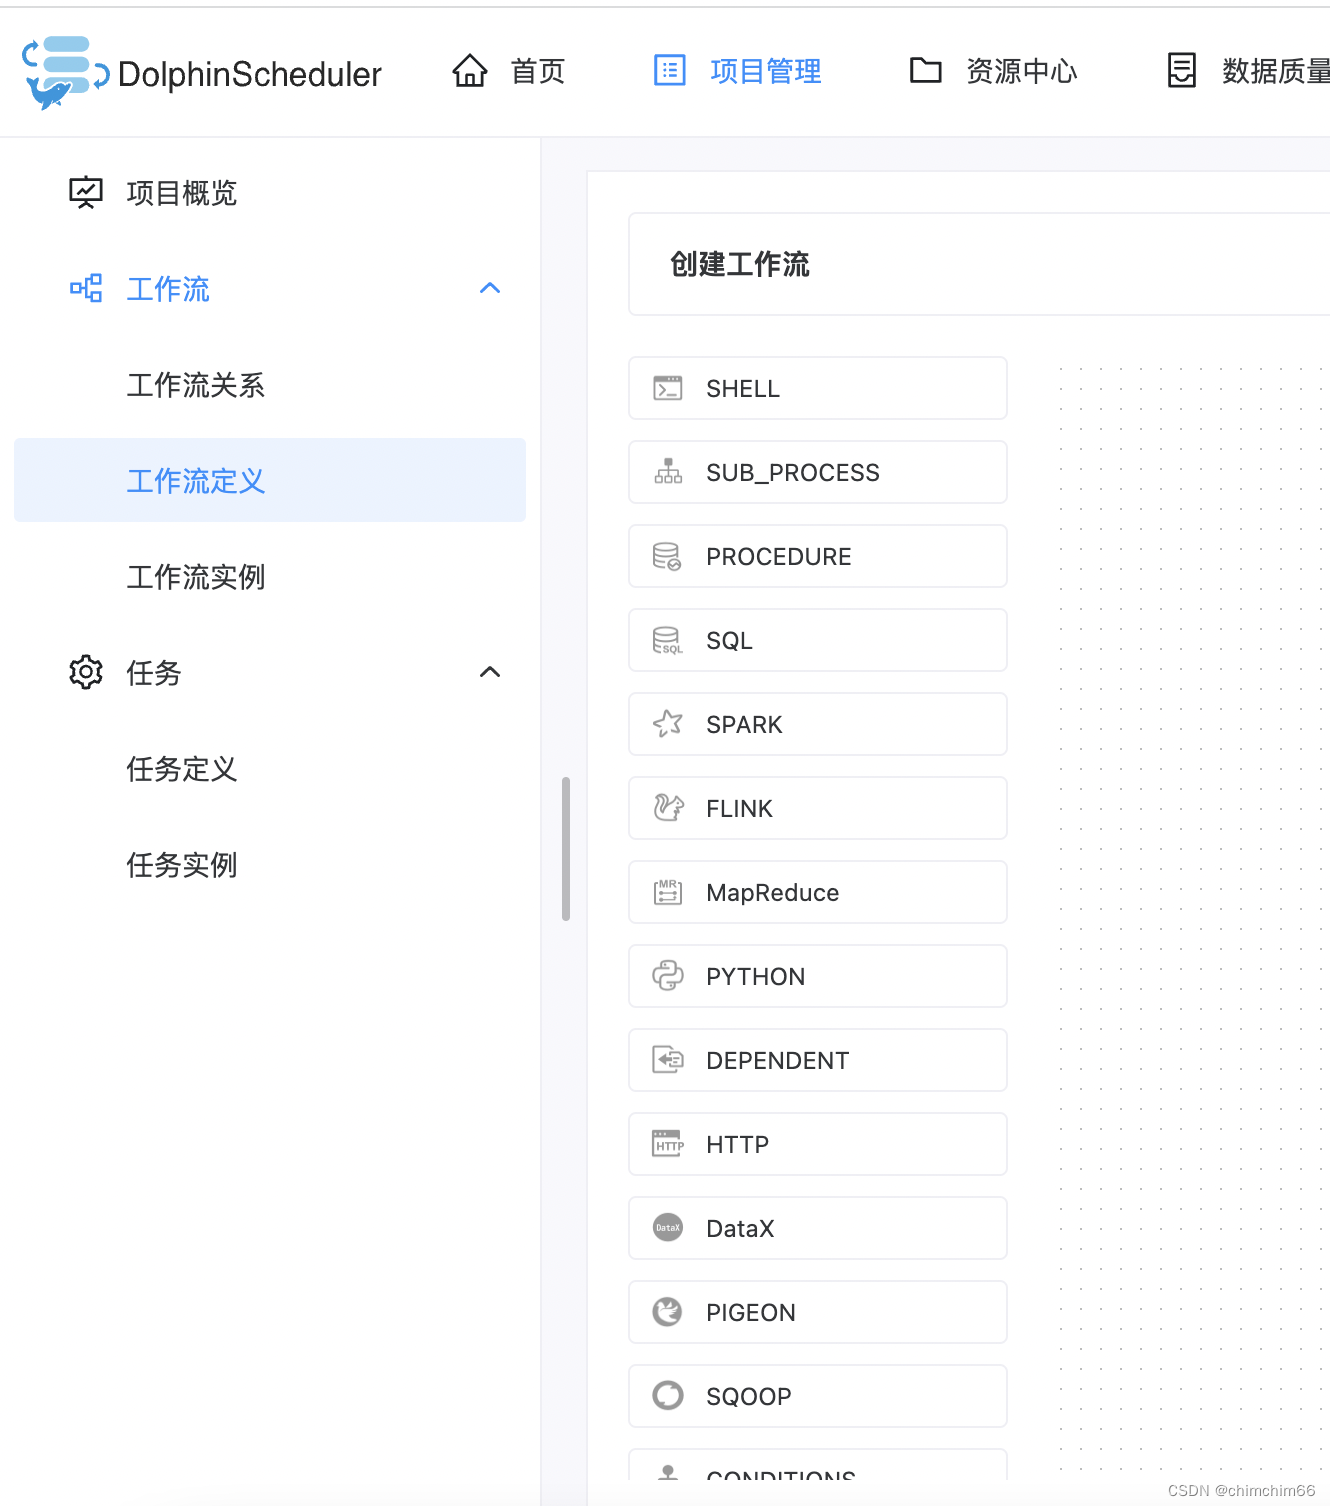Choose the FLINK squirrel icon
This screenshot has width=1330, height=1506.
668,807
